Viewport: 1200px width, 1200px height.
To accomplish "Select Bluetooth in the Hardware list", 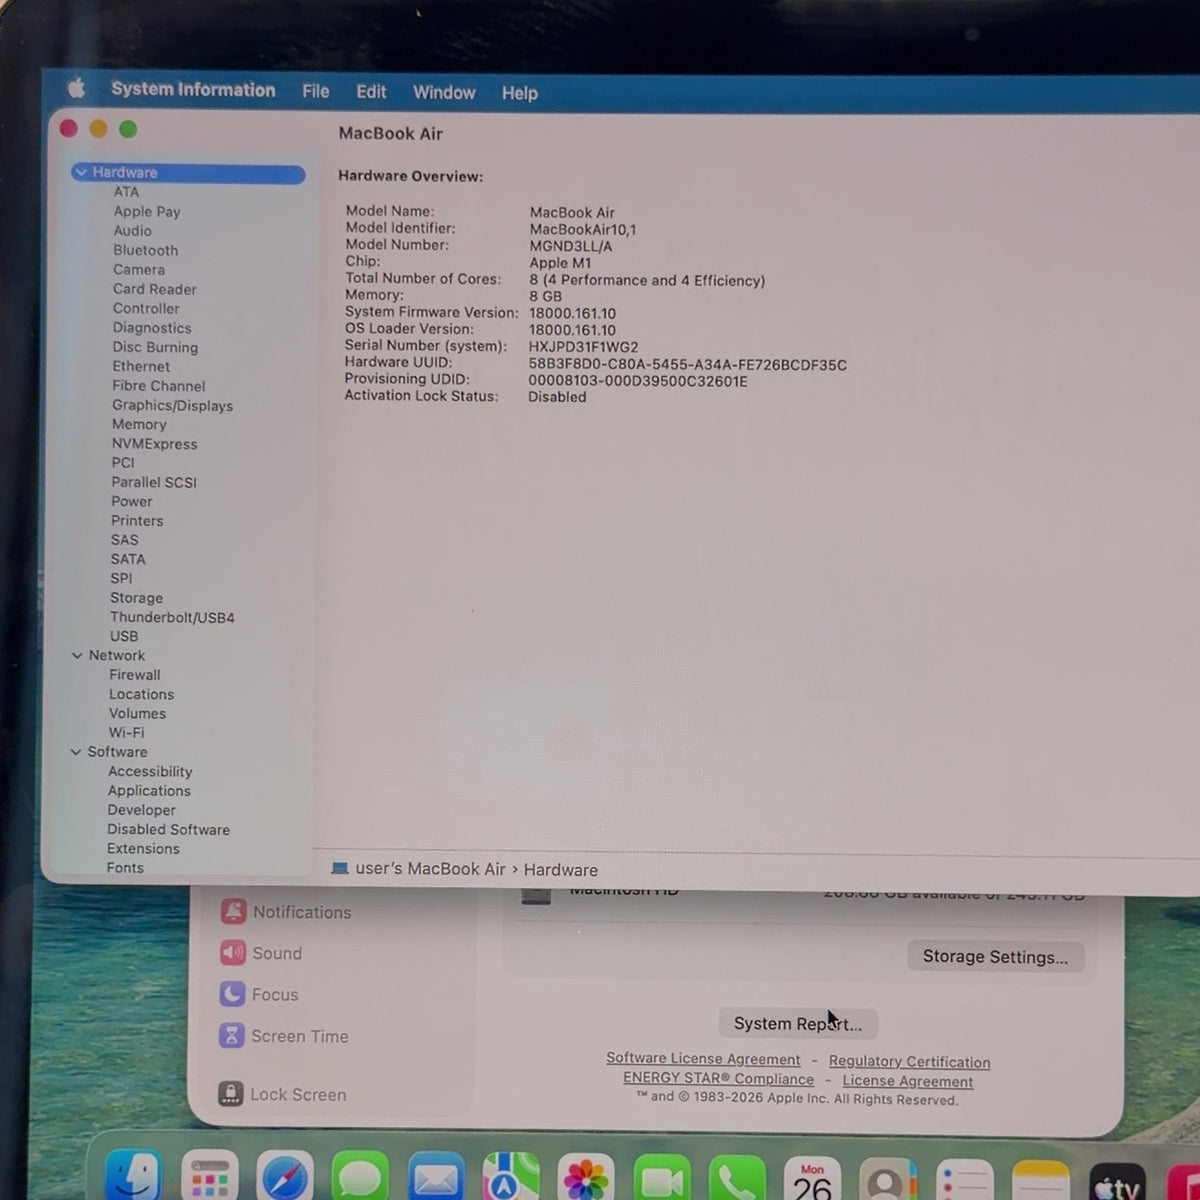I will [145, 250].
